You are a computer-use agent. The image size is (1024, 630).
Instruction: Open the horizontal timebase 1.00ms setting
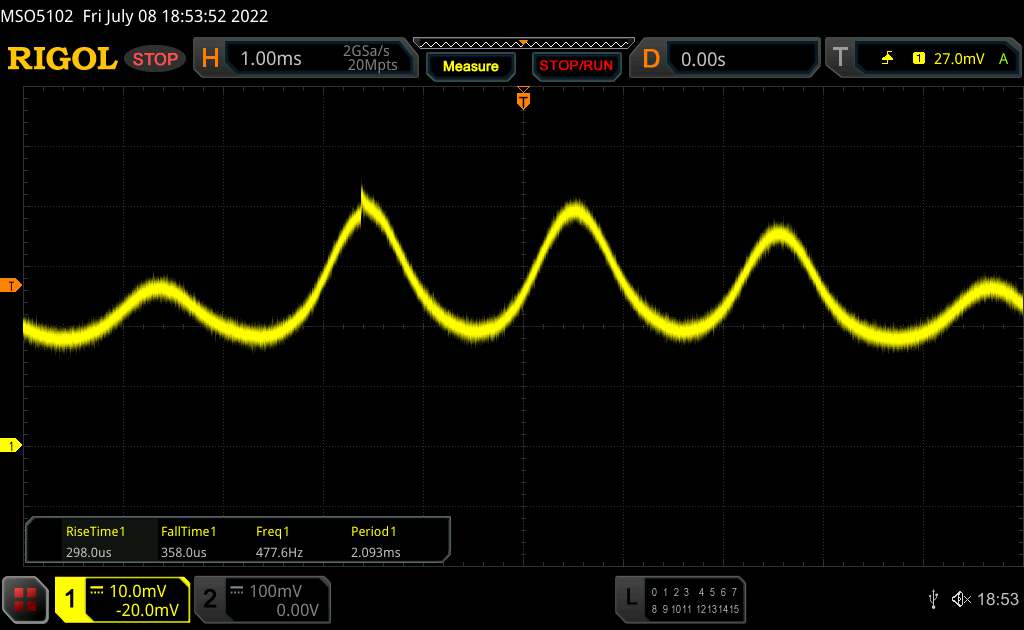[270, 59]
